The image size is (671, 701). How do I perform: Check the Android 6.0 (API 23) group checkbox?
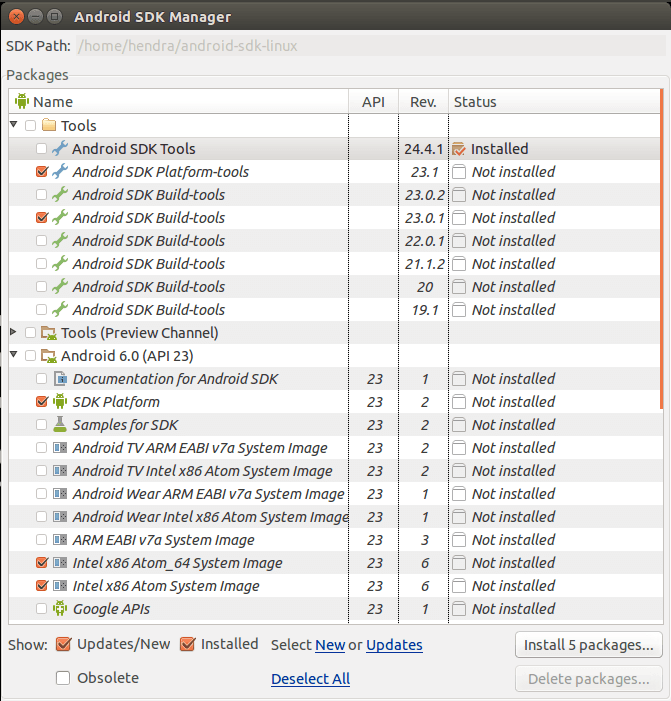coord(30,356)
